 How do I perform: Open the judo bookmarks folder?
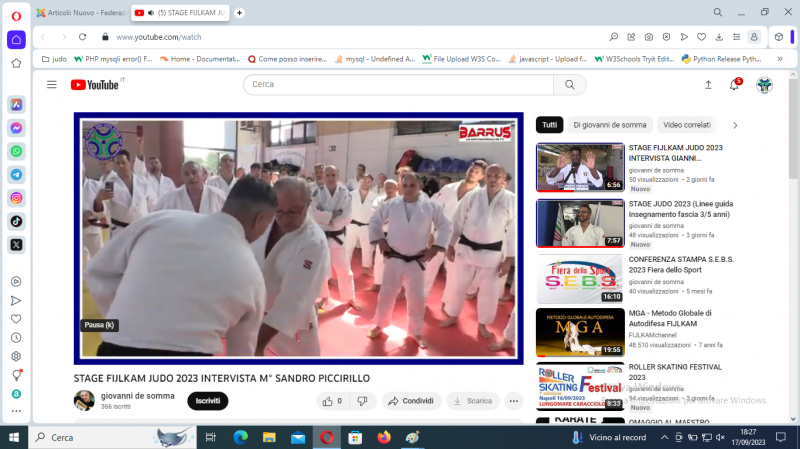pos(54,59)
